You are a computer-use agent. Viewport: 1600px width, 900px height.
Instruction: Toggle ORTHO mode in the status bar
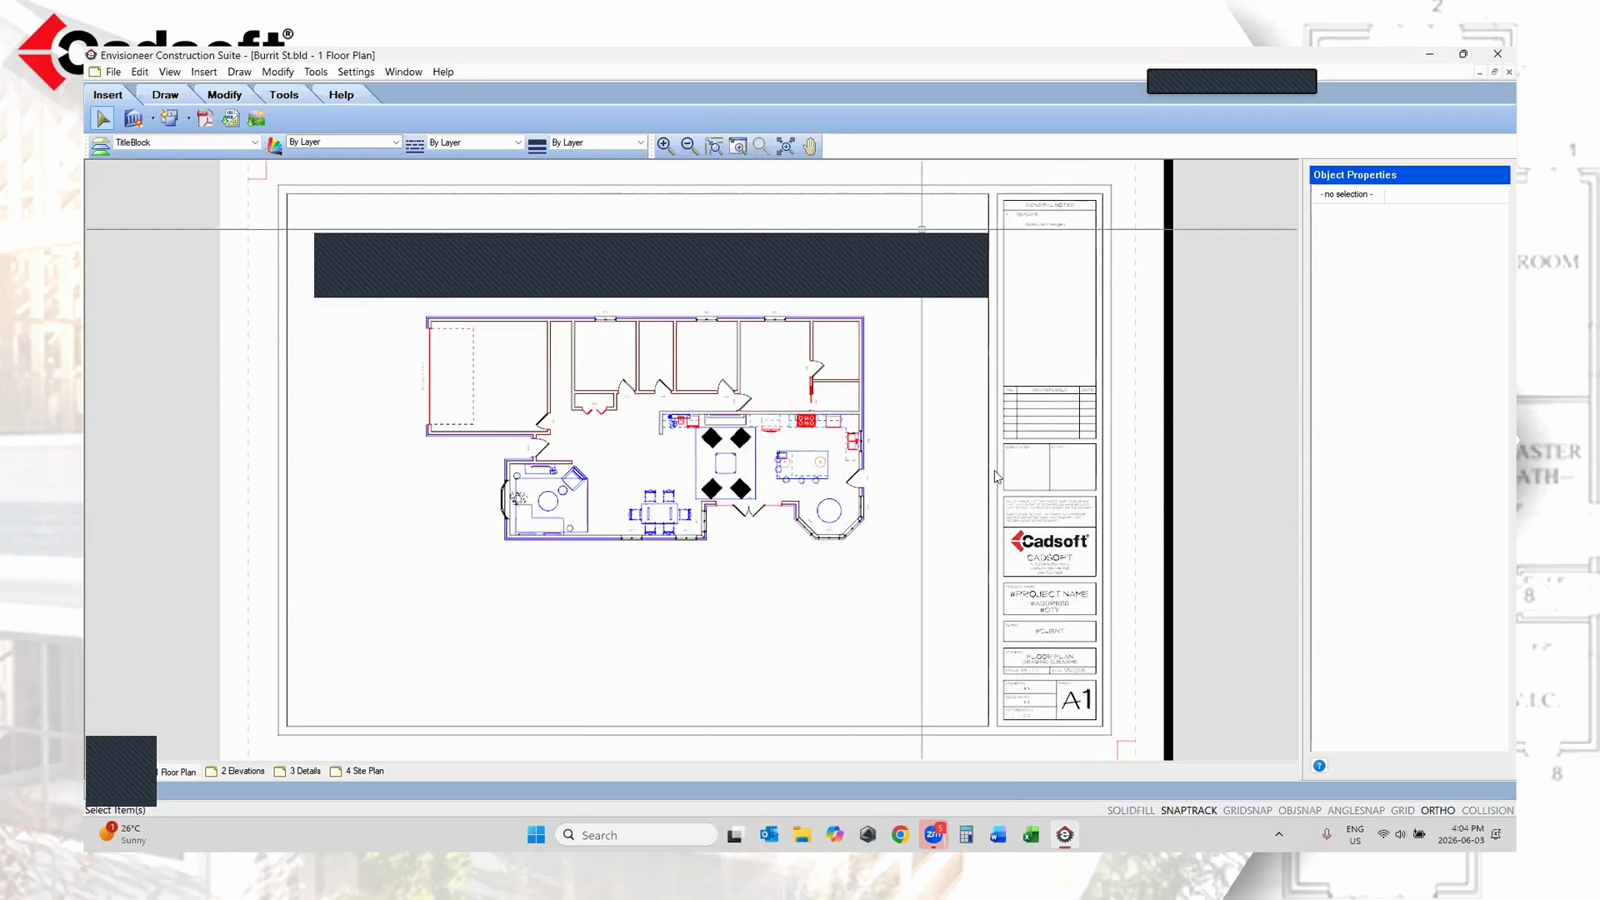1438,811
